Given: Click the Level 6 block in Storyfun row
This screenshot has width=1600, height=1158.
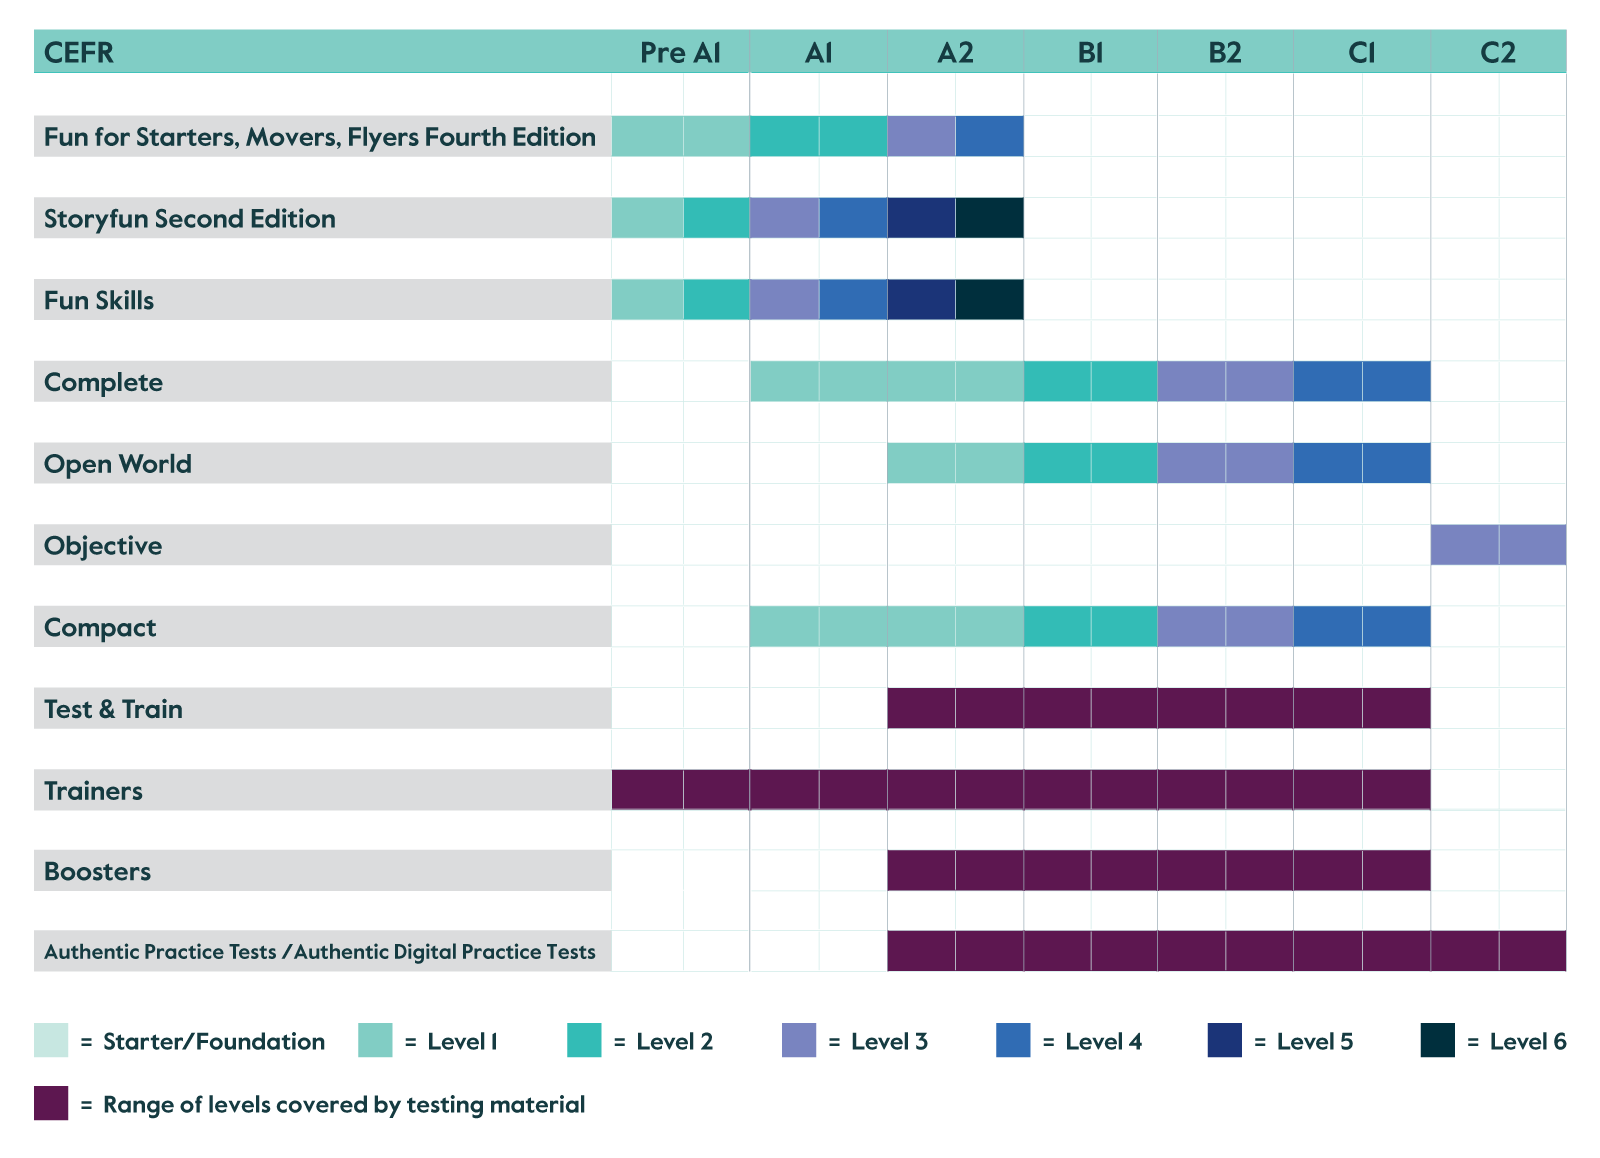Looking at the screenshot, I should [x=989, y=218].
